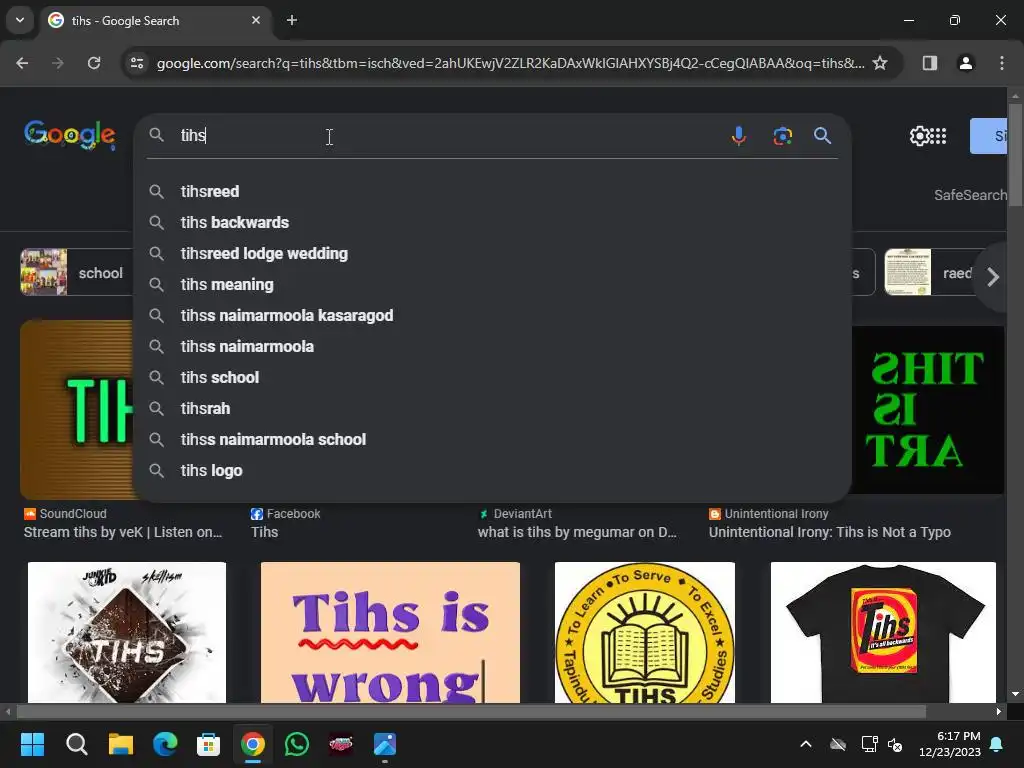
Task: Open muted volume icon in tray
Action: 895,744
